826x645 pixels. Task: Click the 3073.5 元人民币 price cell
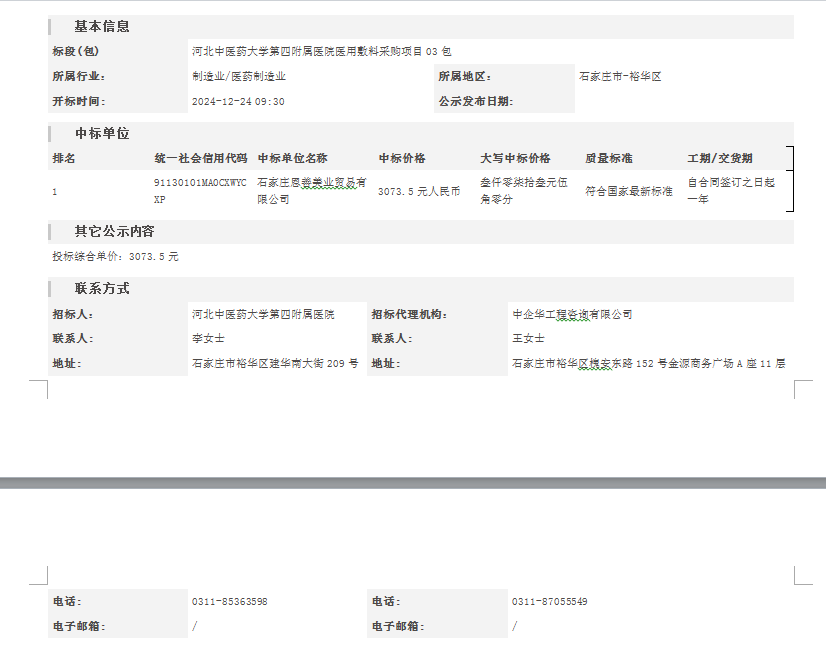[419, 192]
